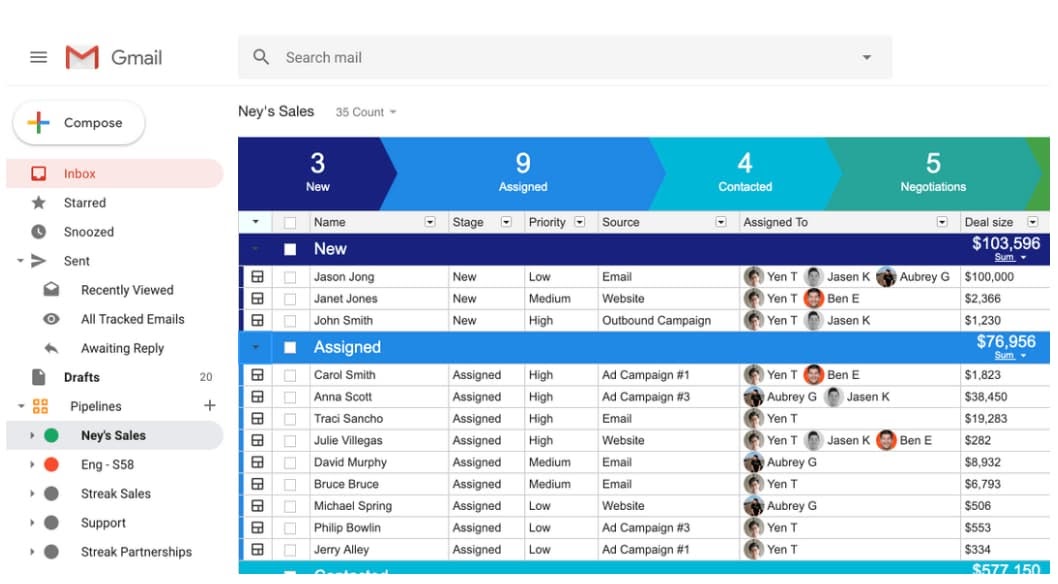
Task: Click the Awaiting Reply arrow icon
Action: (51, 348)
